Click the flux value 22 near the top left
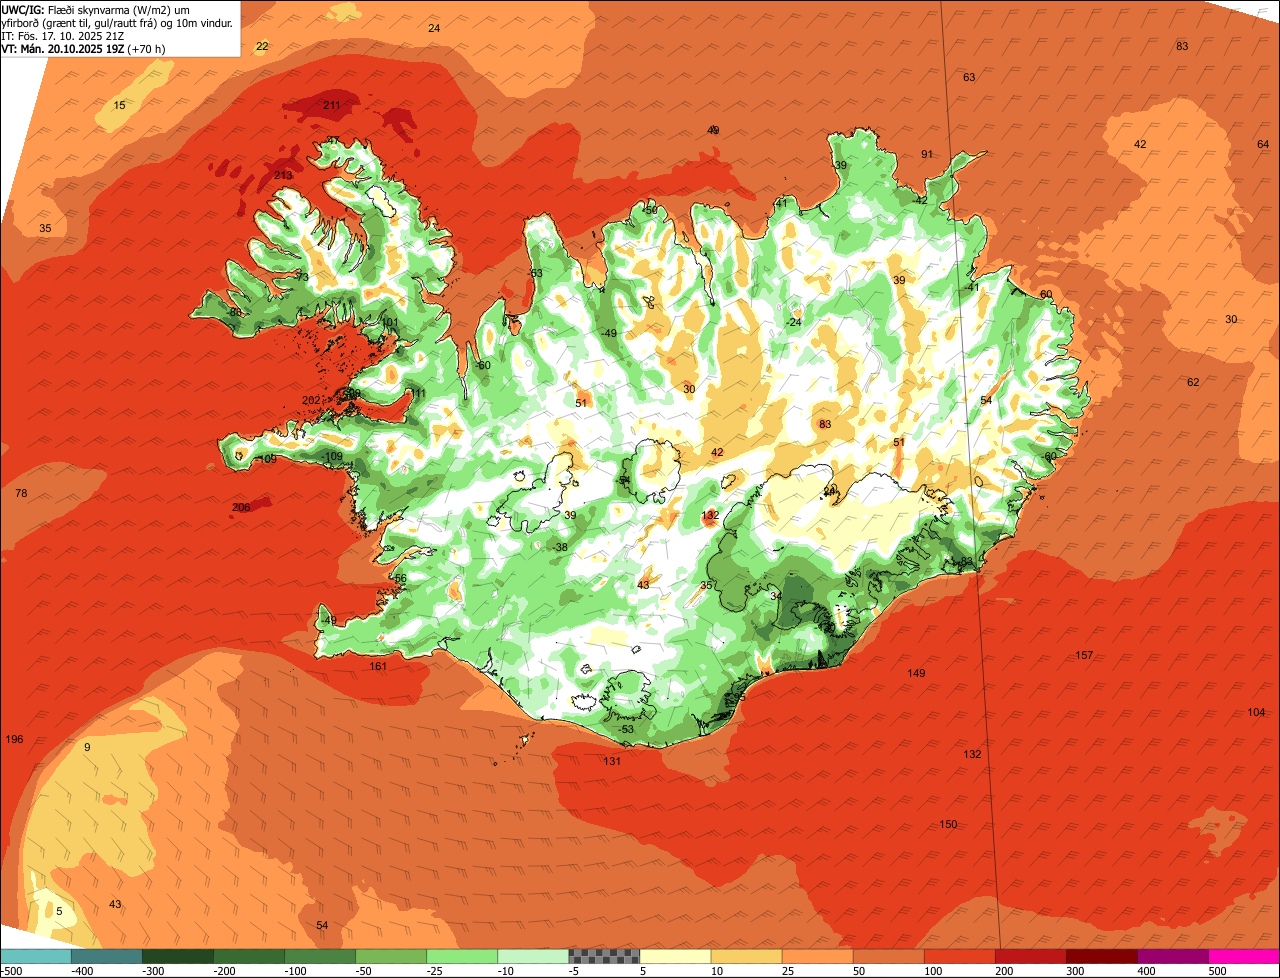 (x=262, y=47)
